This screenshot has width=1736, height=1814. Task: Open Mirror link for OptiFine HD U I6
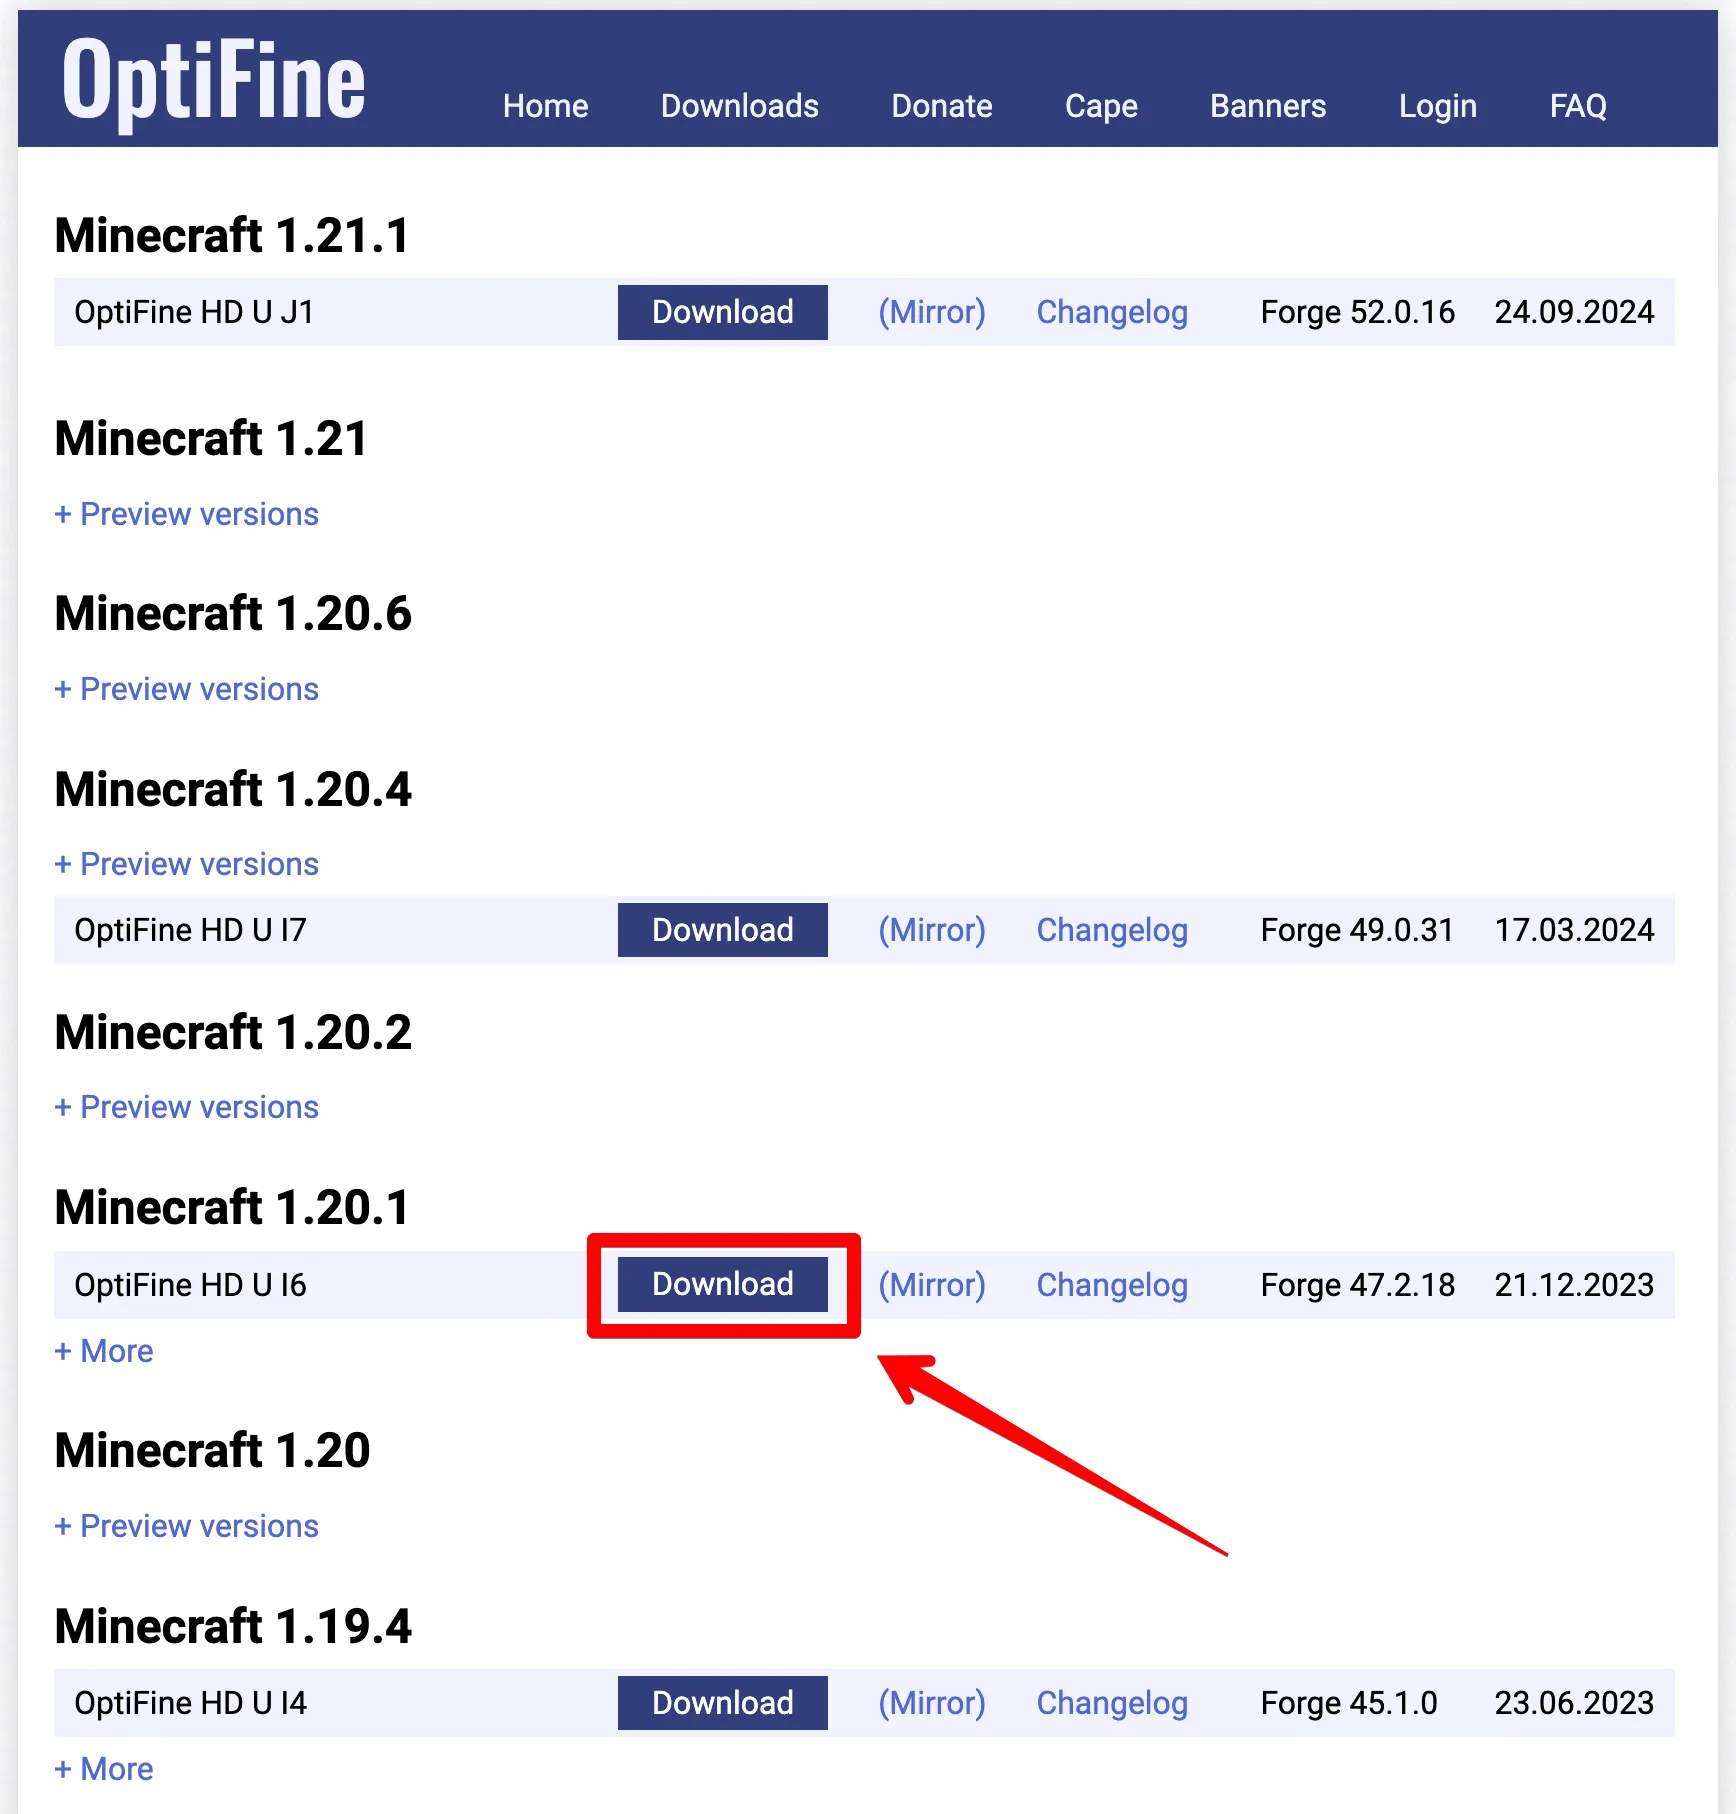(931, 1285)
